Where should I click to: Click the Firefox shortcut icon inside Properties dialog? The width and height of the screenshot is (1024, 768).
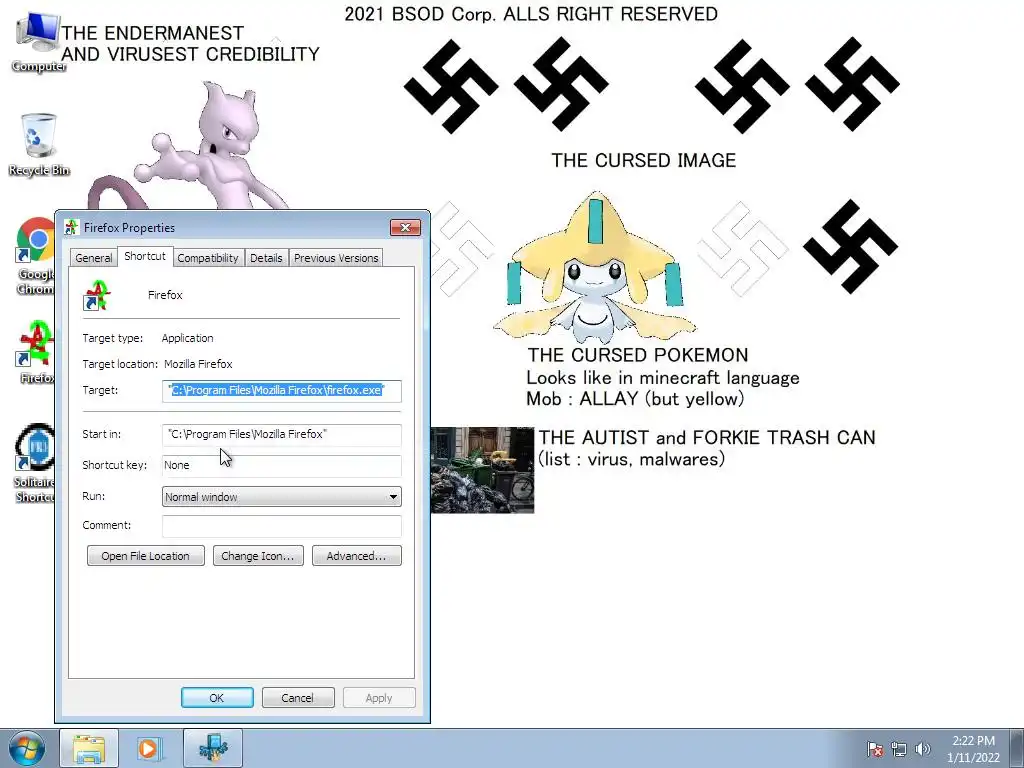97,295
